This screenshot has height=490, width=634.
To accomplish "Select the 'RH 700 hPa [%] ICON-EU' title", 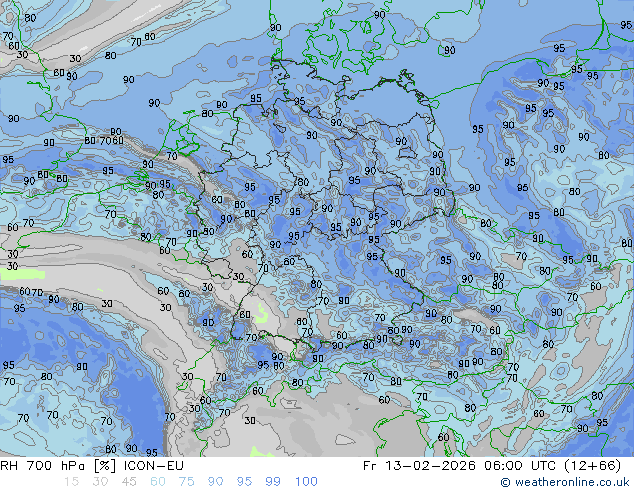I will (92, 466).
